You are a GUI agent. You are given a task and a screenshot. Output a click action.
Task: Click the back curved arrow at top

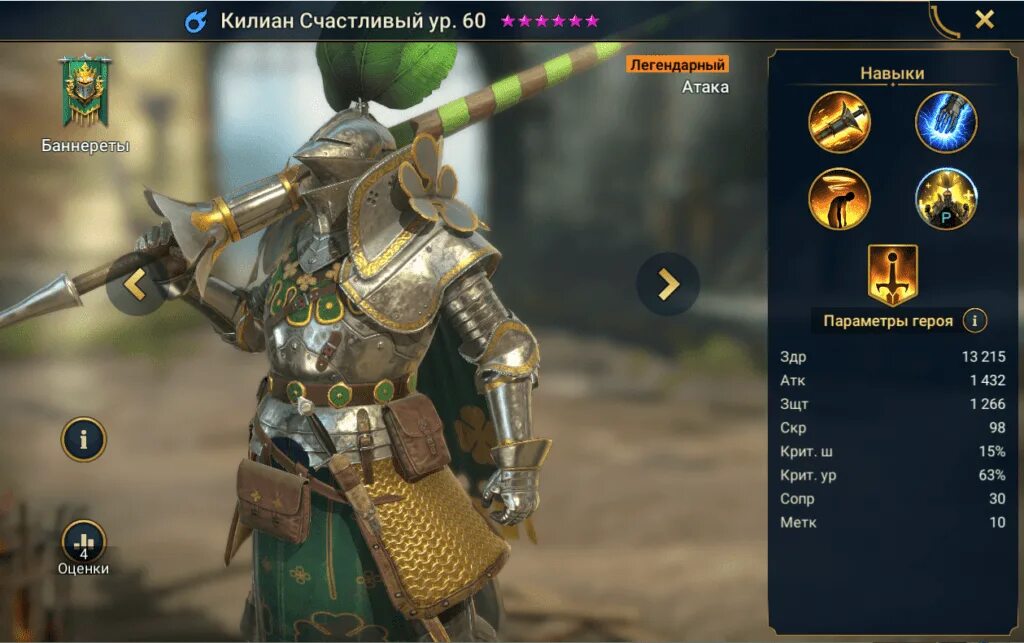tap(942, 21)
